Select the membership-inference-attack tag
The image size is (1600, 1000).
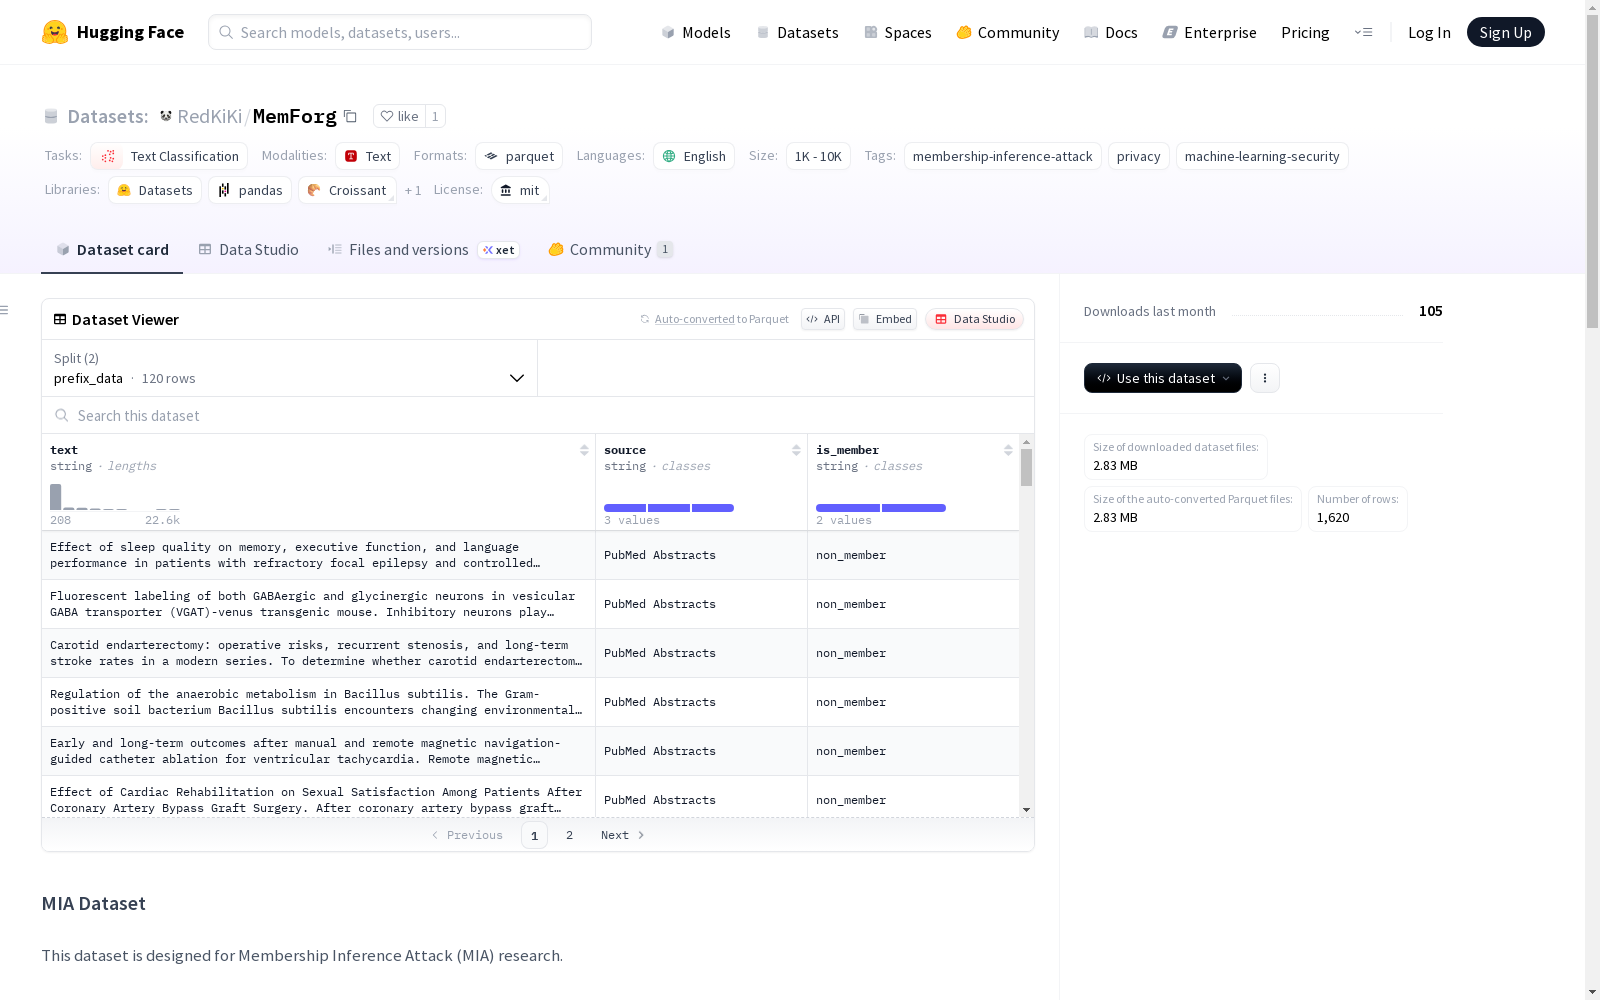(1002, 156)
